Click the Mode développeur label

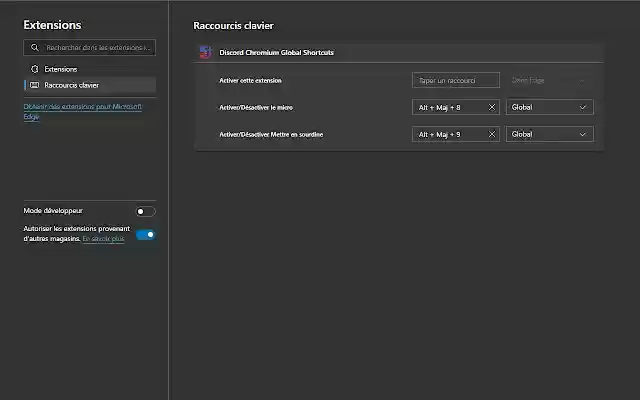(x=53, y=211)
